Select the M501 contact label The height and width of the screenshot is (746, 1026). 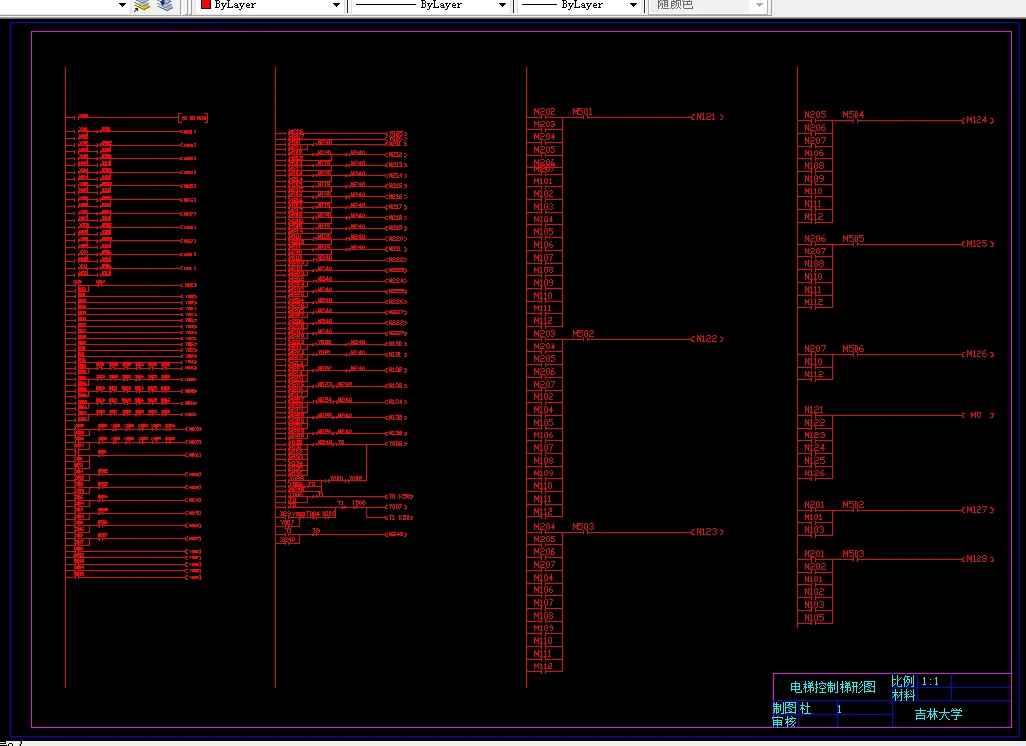[582, 112]
